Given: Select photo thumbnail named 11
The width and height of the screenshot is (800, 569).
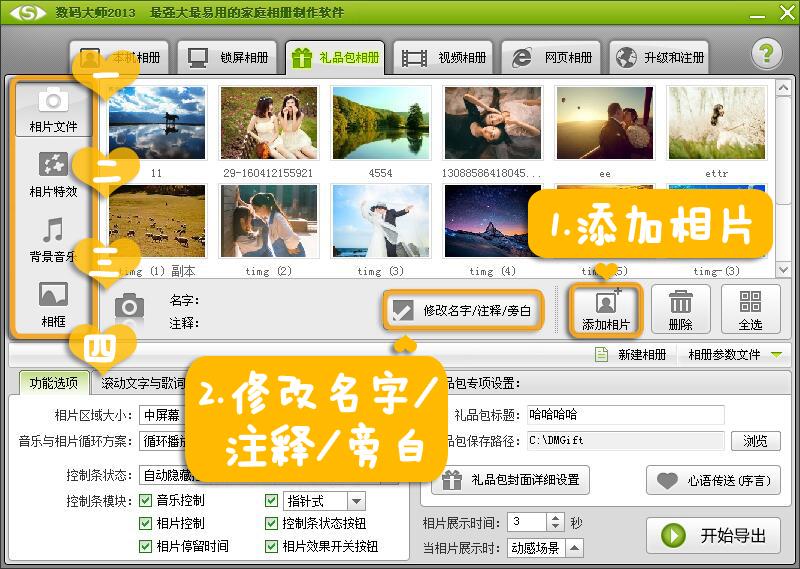Looking at the screenshot, I should point(157,123).
